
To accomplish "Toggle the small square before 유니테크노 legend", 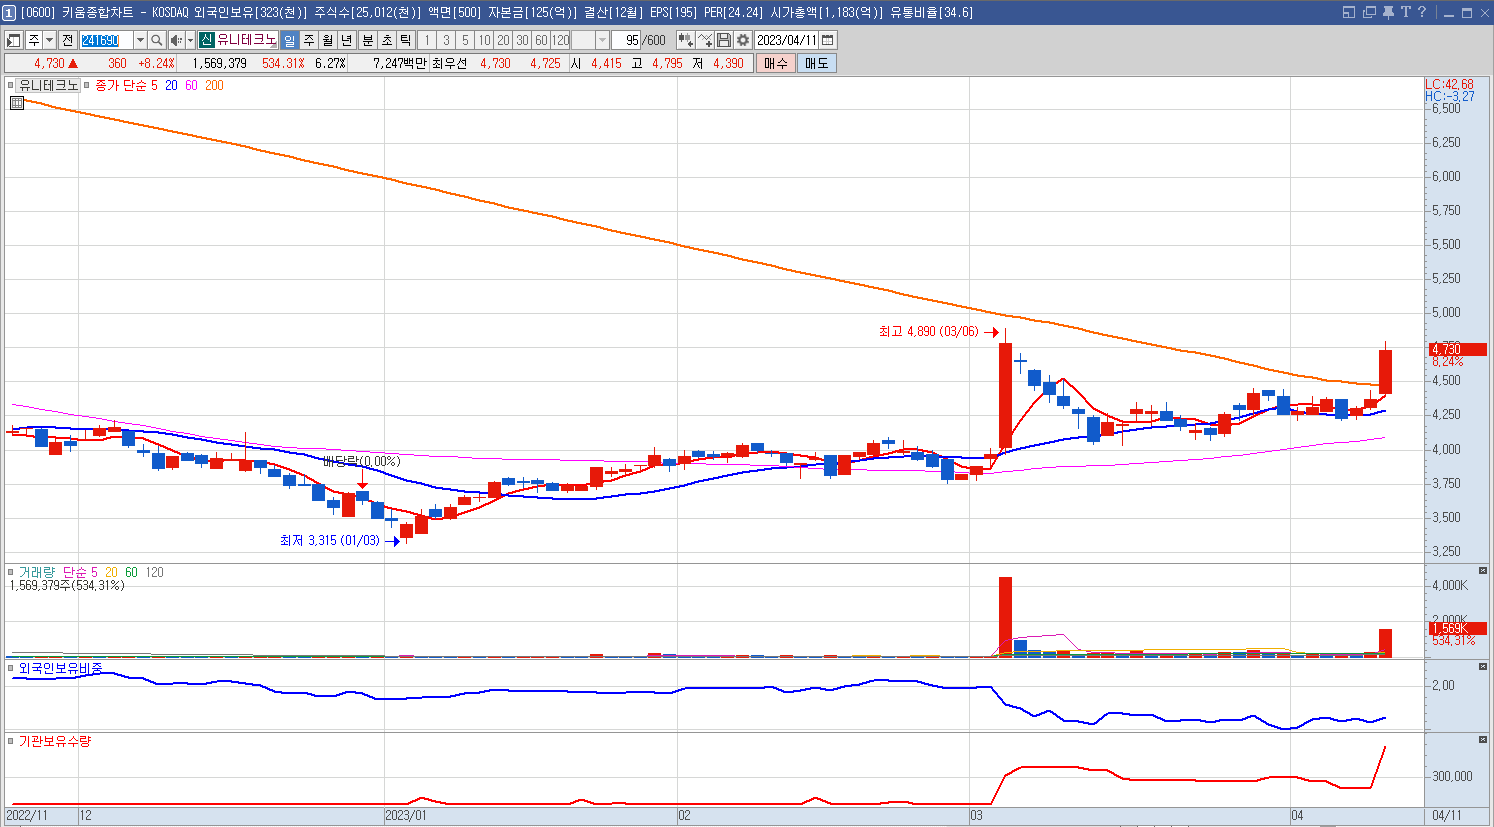I will [10, 85].
